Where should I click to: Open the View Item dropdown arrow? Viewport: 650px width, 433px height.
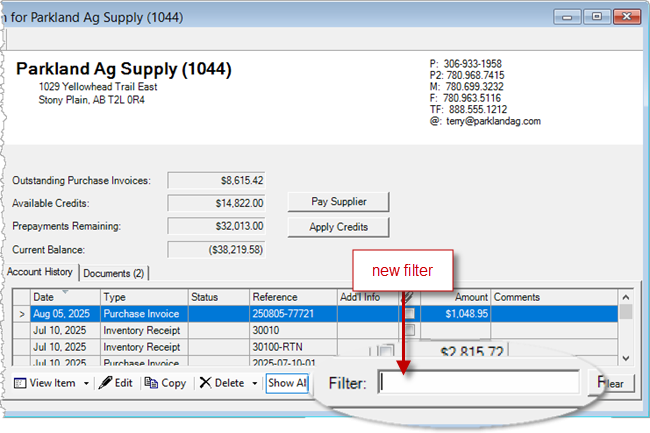point(86,383)
